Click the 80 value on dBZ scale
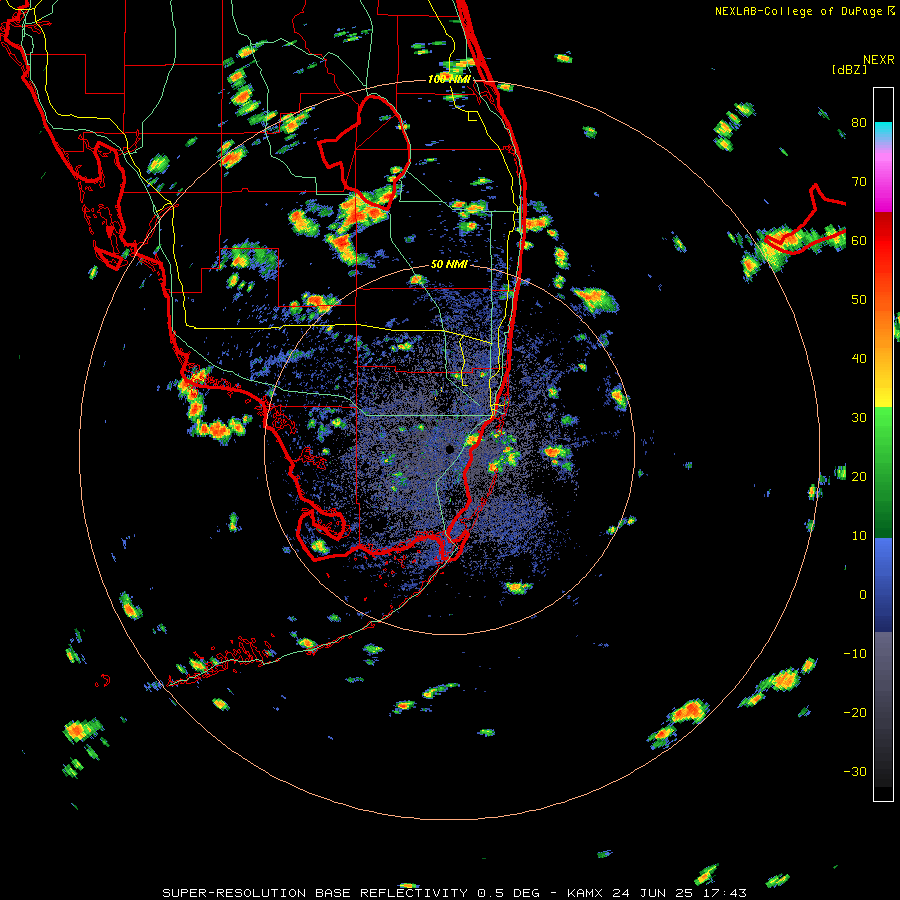 coord(859,123)
